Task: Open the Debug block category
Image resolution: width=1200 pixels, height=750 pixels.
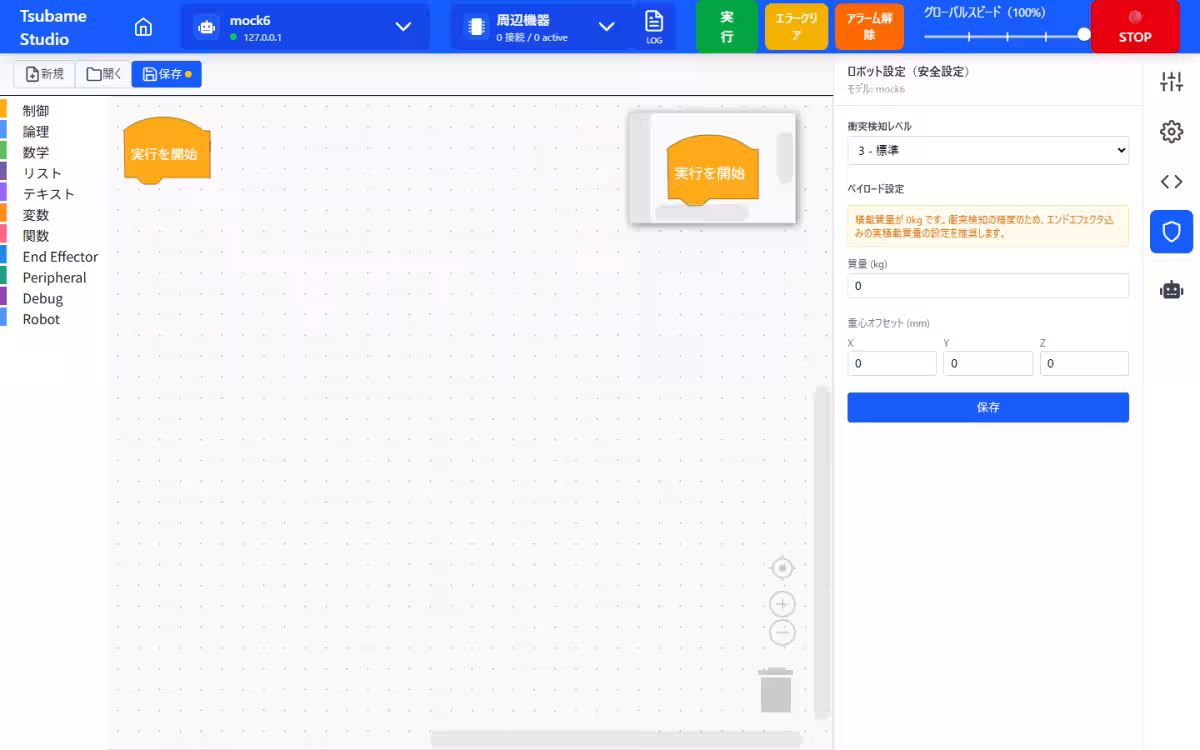Action: (x=42, y=298)
